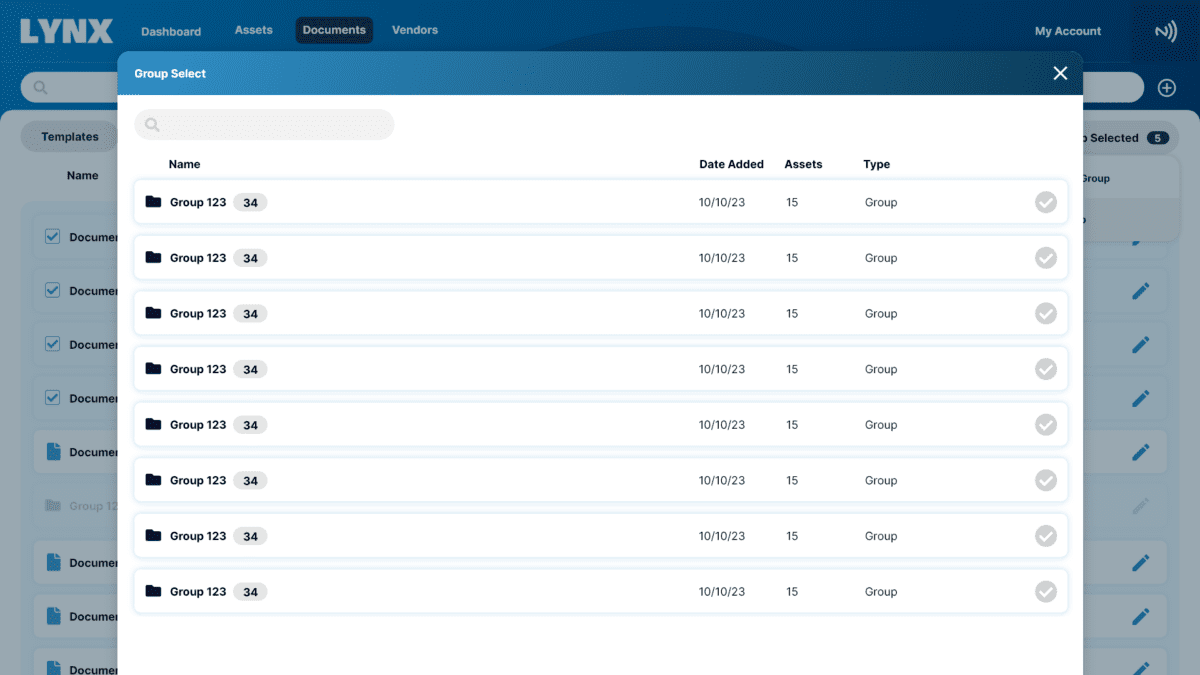Open My Account
This screenshot has height=675, width=1200.
1067,31
